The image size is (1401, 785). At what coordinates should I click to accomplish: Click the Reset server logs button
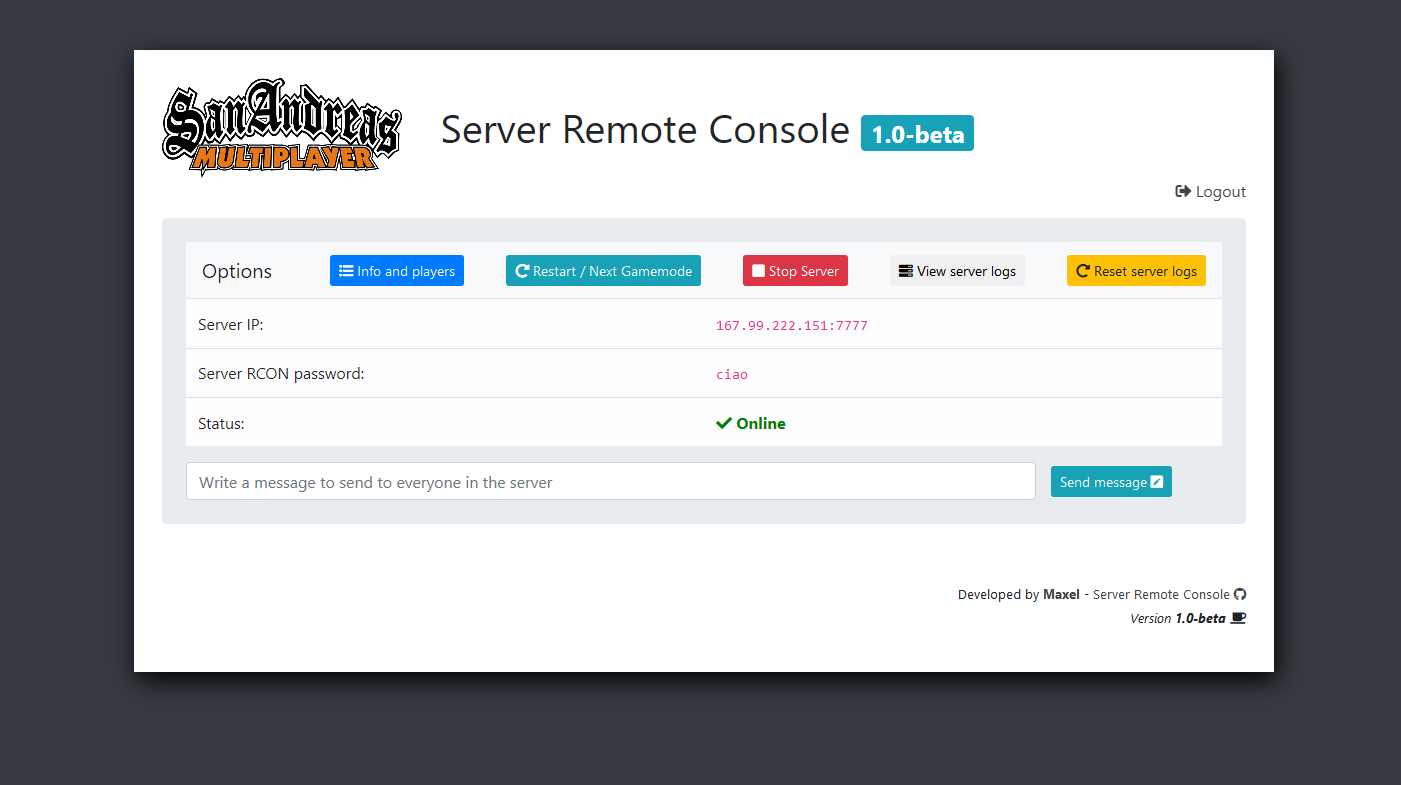(x=1136, y=271)
